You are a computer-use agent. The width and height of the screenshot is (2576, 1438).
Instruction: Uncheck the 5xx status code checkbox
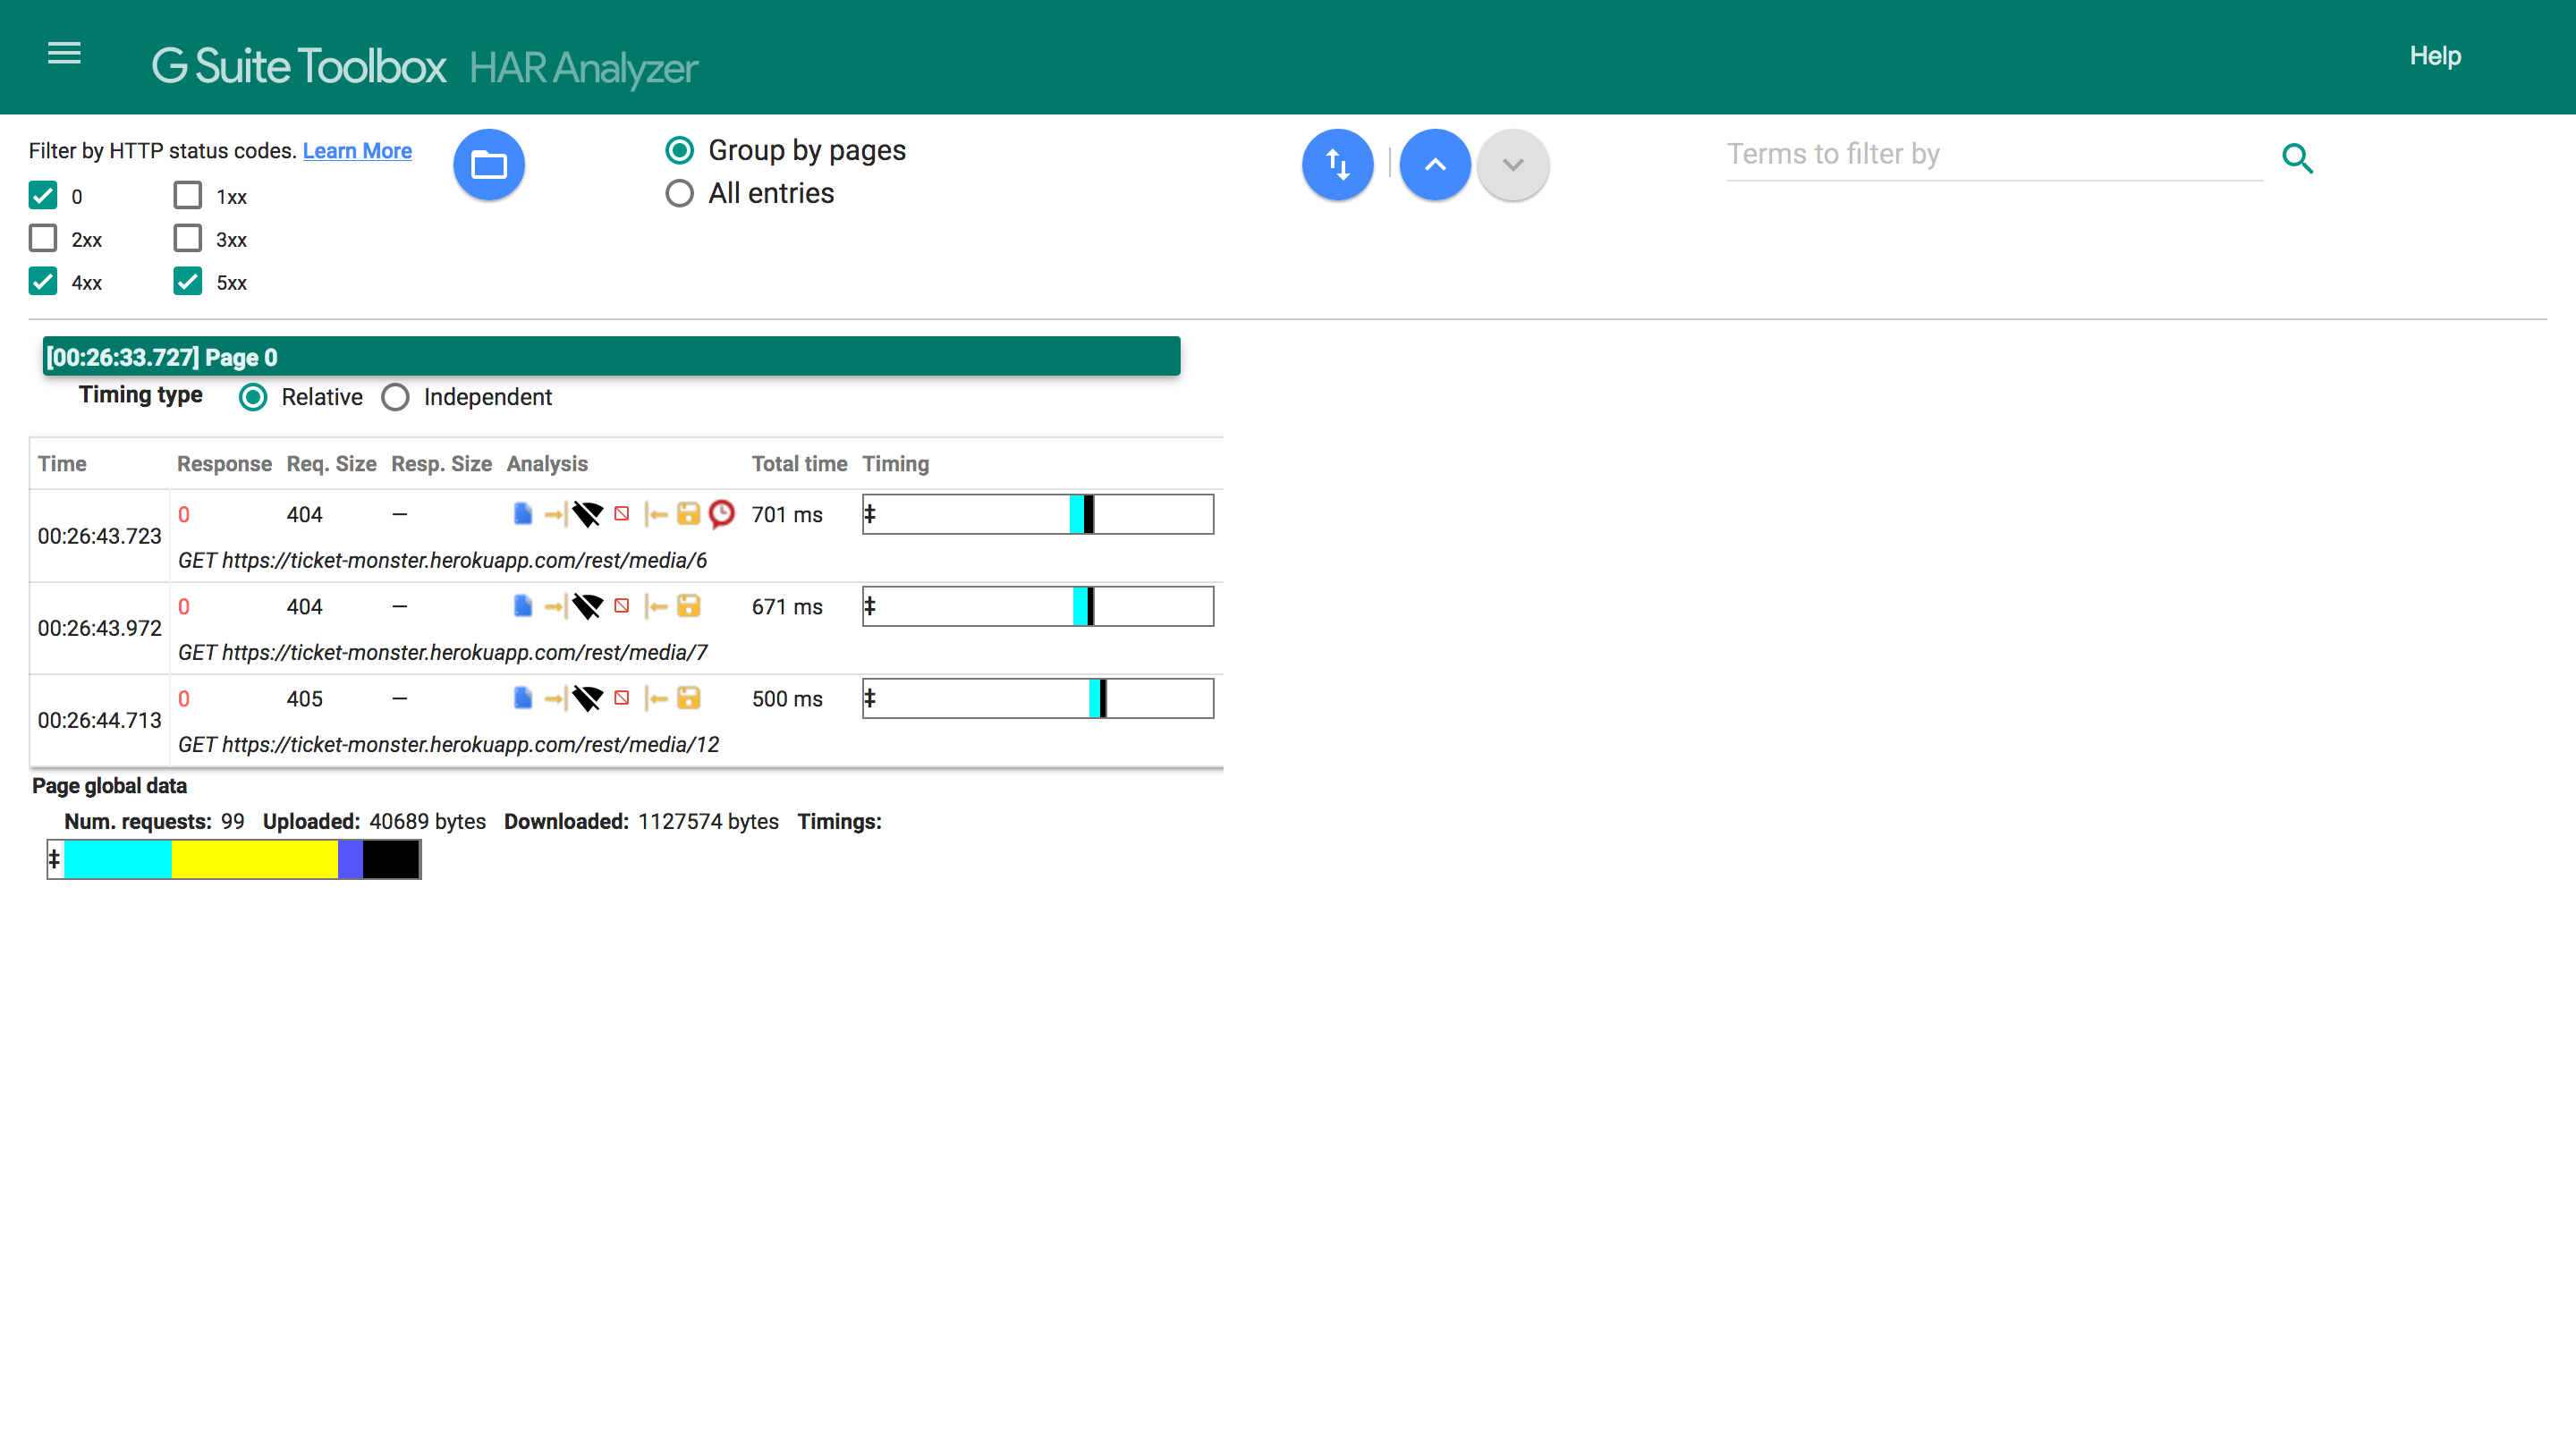188,282
